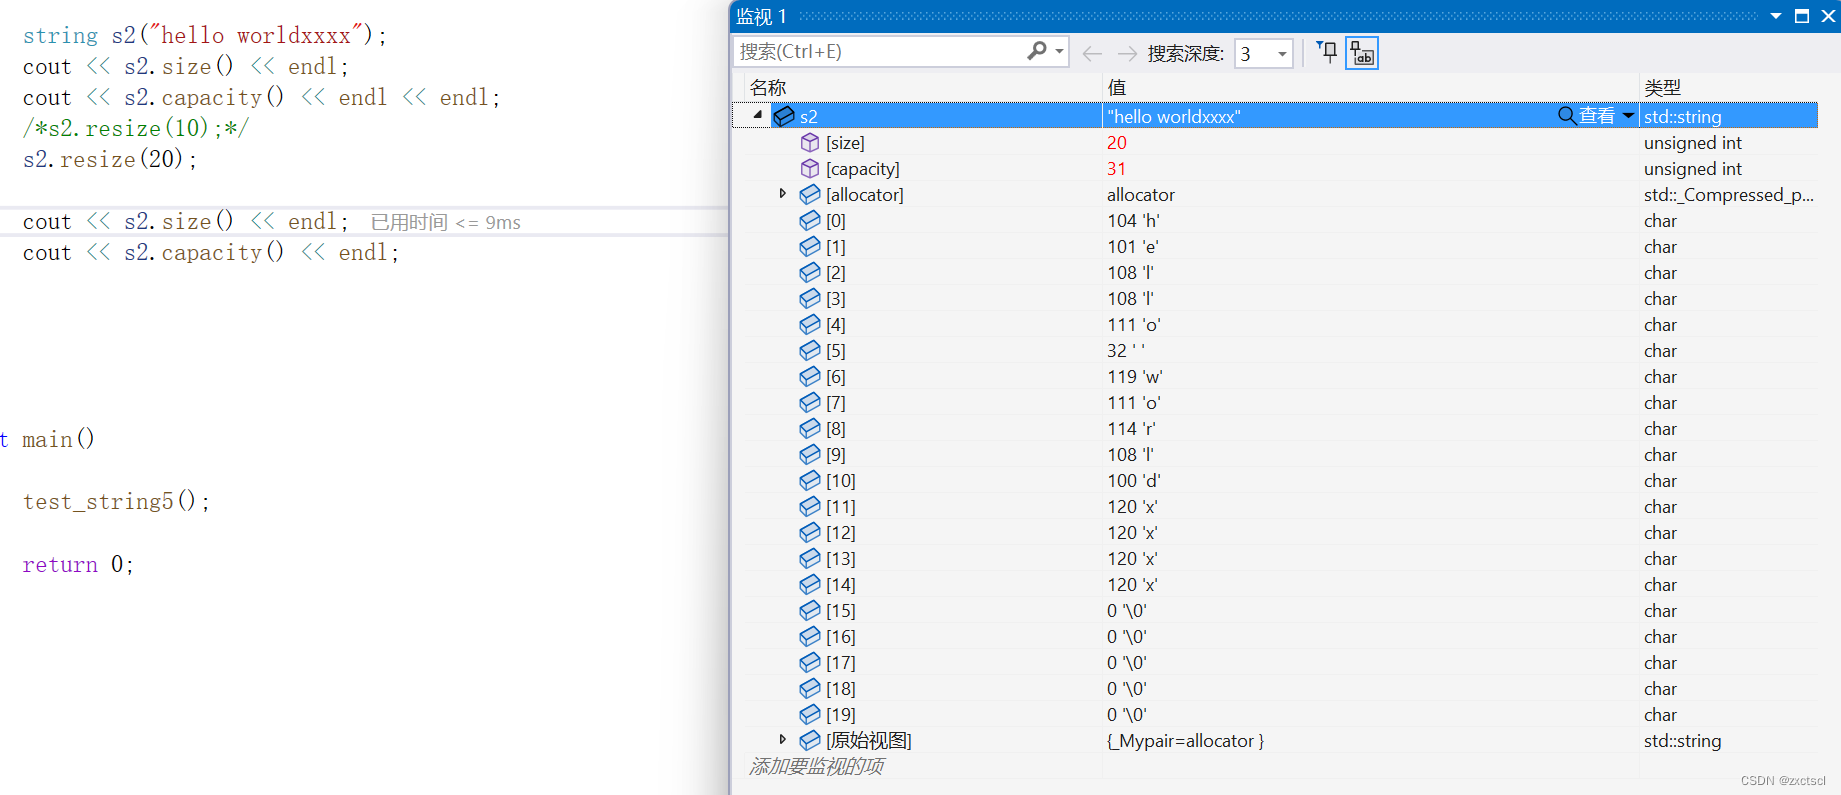The width and height of the screenshot is (1841, 795).
Task: Open the search options dropdown arrow
Action: pyautogui.click(x=1059, y=51)
